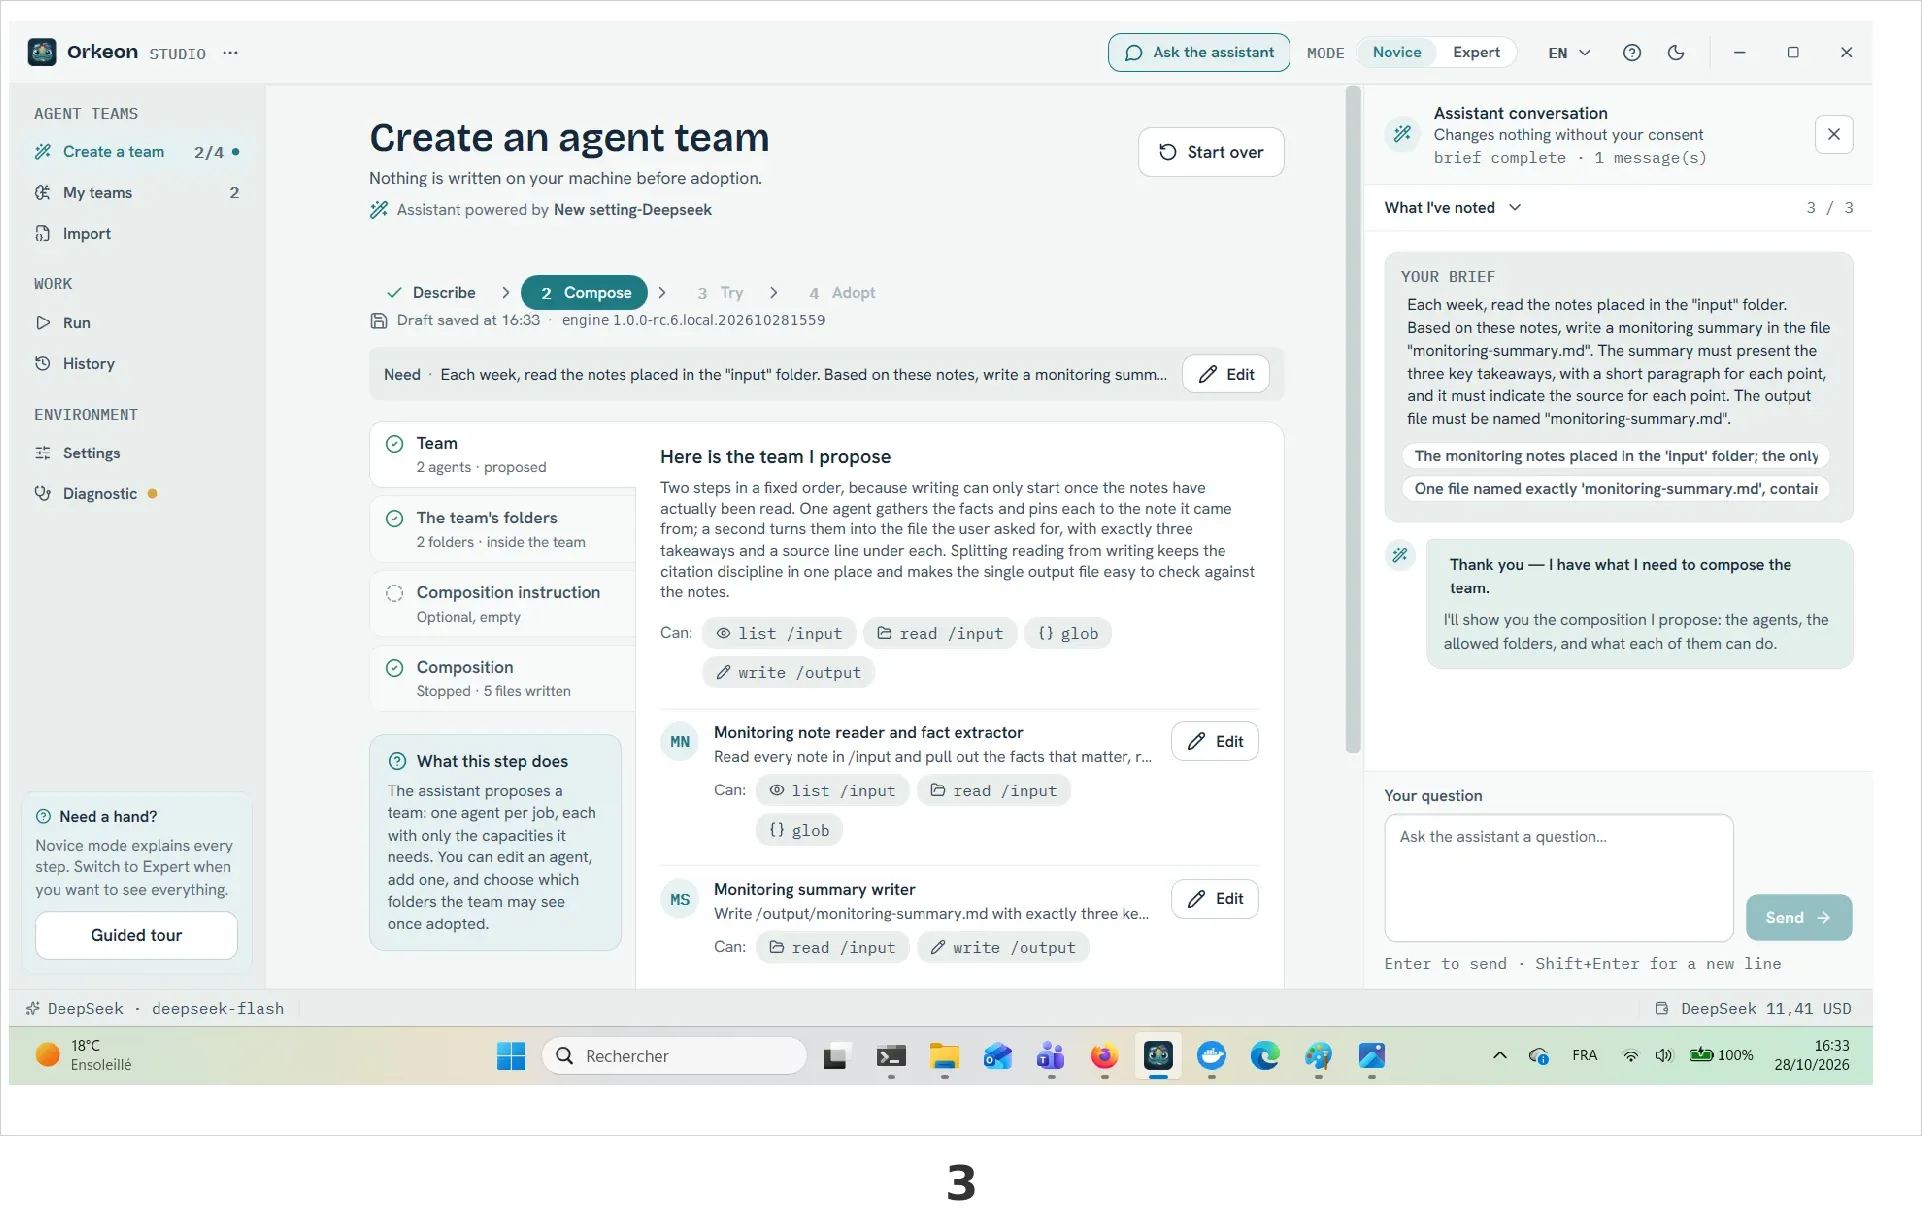Collapse the What I've noted section
Screen dimensions: 1922x1229
pyautogui.click(x=1453, y=207)
